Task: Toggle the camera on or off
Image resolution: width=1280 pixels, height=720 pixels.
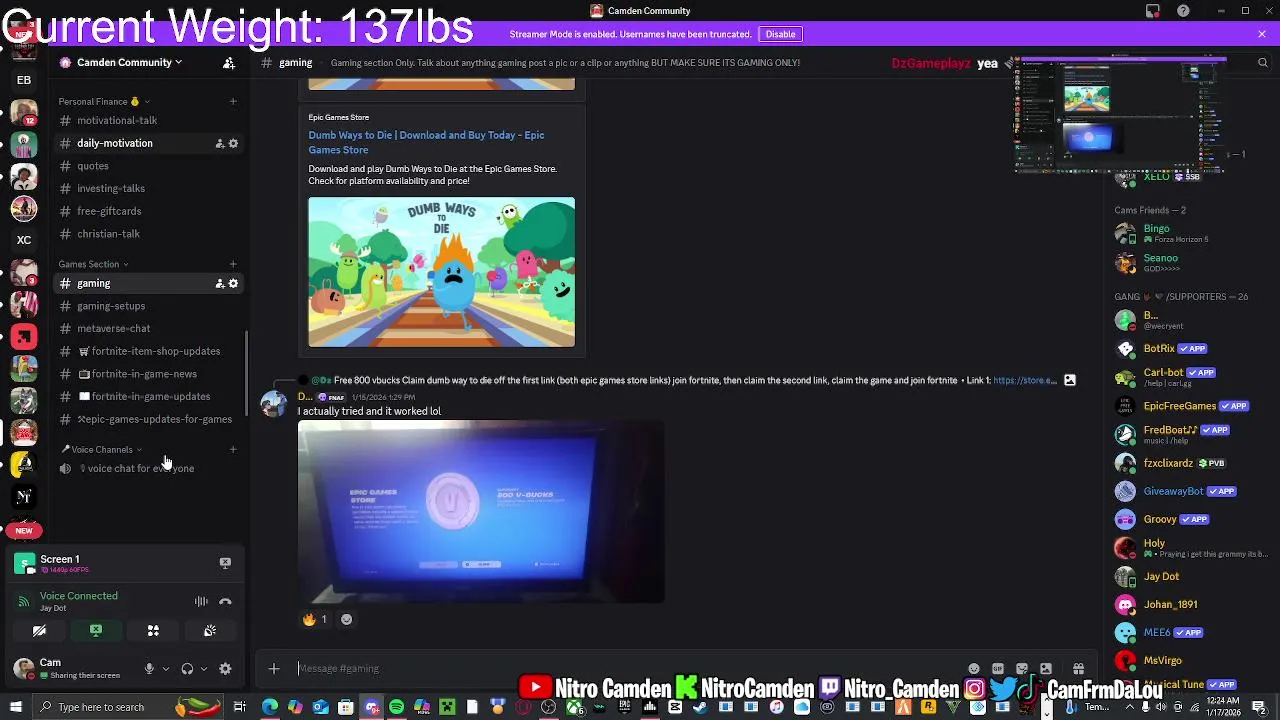Action: pos(39,631)
